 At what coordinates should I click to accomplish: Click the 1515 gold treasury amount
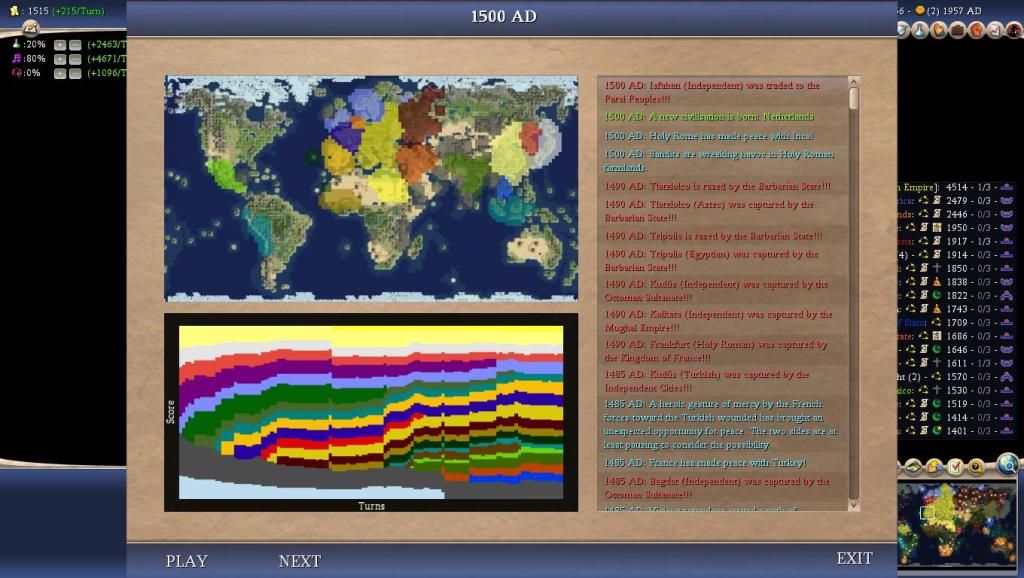(38, 11)
